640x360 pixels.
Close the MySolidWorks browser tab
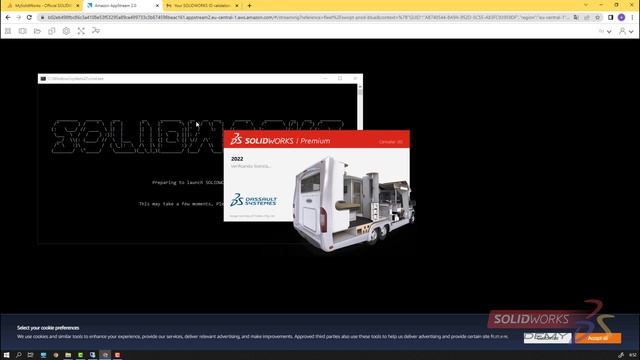coord(78,6)
